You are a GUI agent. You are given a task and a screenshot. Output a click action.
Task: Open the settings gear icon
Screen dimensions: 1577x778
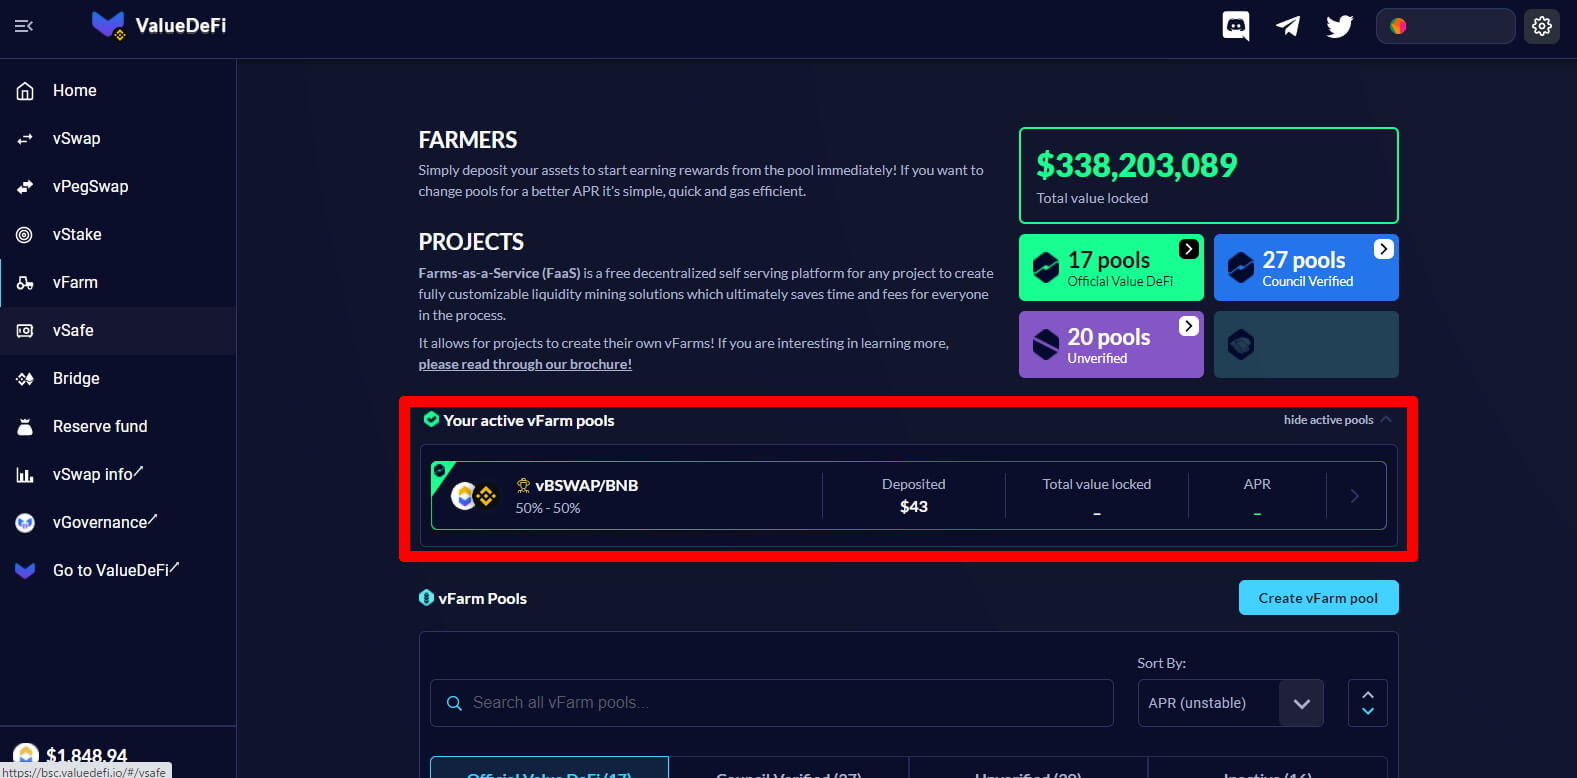(x=1542, y=26)
